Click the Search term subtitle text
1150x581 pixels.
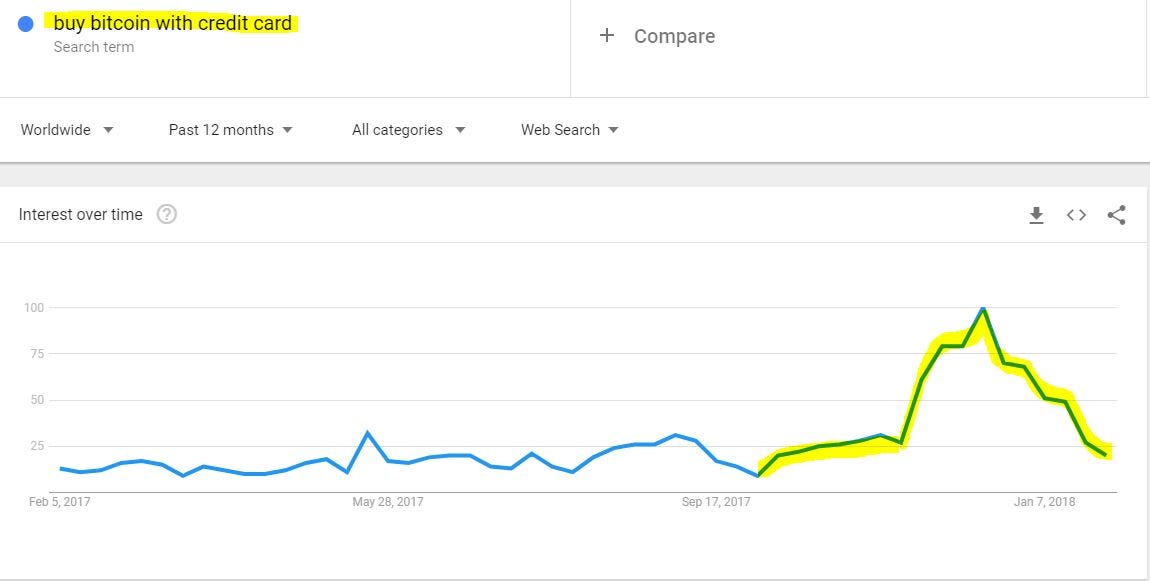pyautogui.click(x=94, y=47)
